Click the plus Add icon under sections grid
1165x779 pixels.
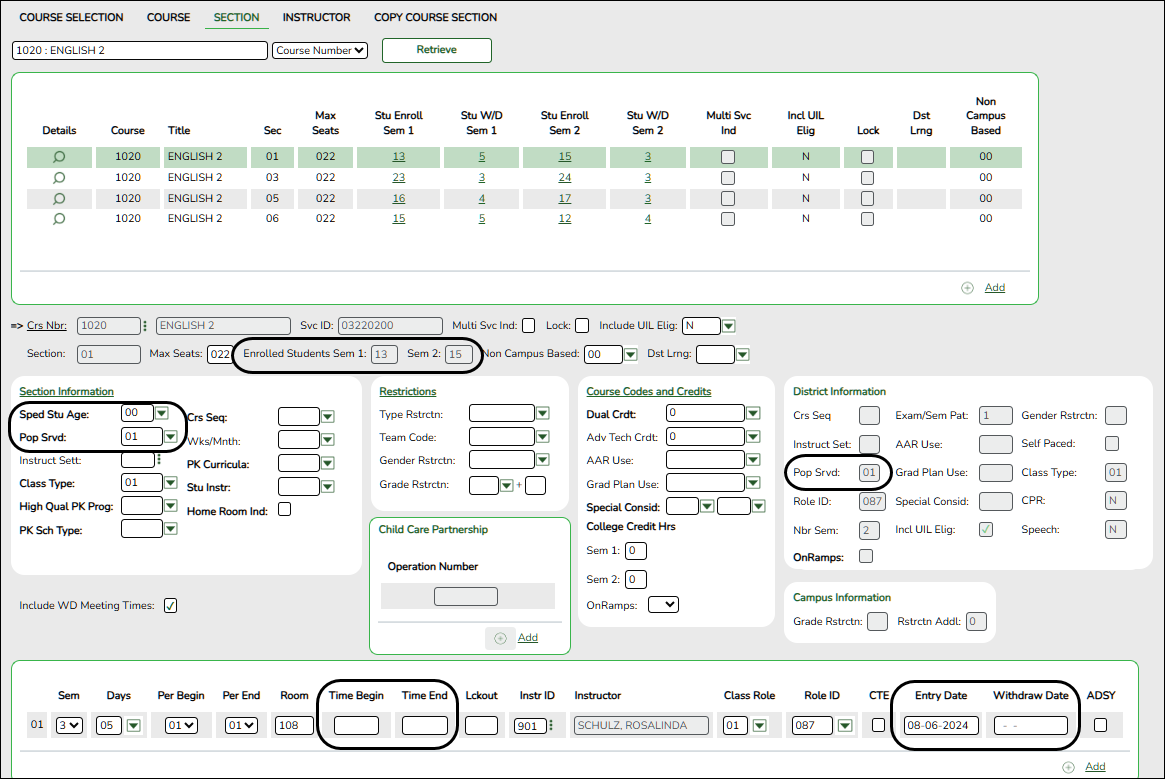pyautogui.click(x=967, y=288)
